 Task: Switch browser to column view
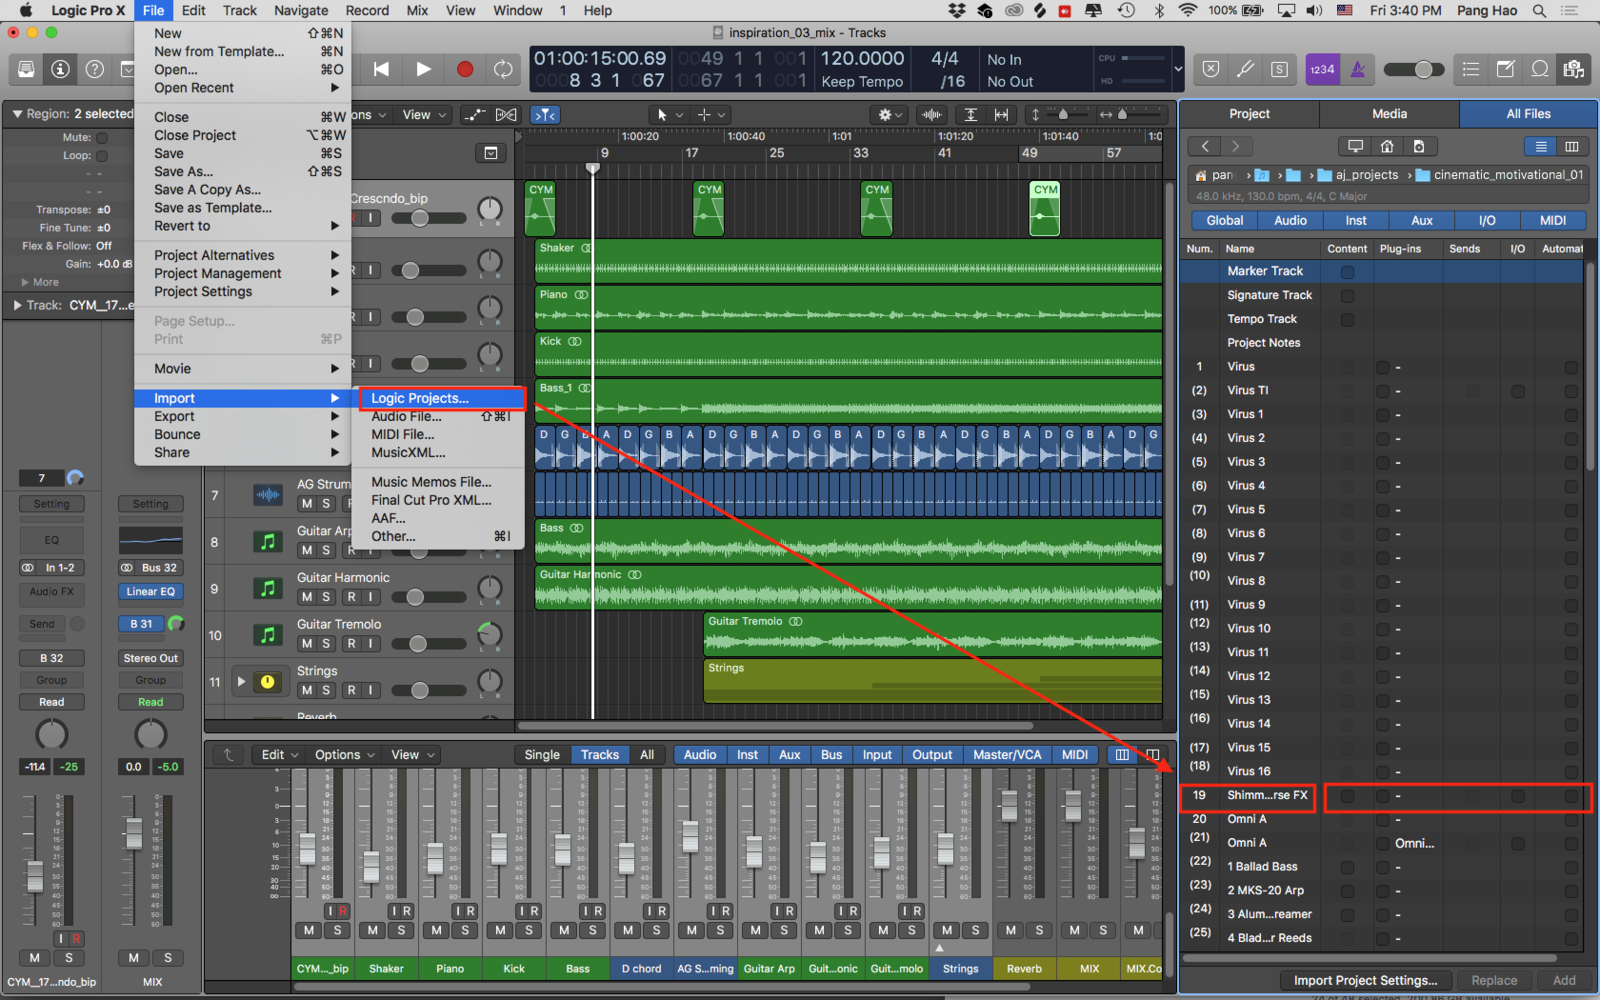[x=1572, y=146]
